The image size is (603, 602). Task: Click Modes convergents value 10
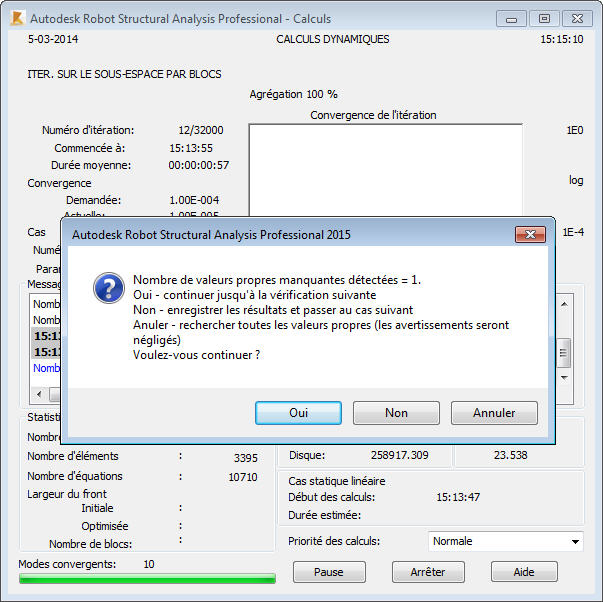coord(149,564)
